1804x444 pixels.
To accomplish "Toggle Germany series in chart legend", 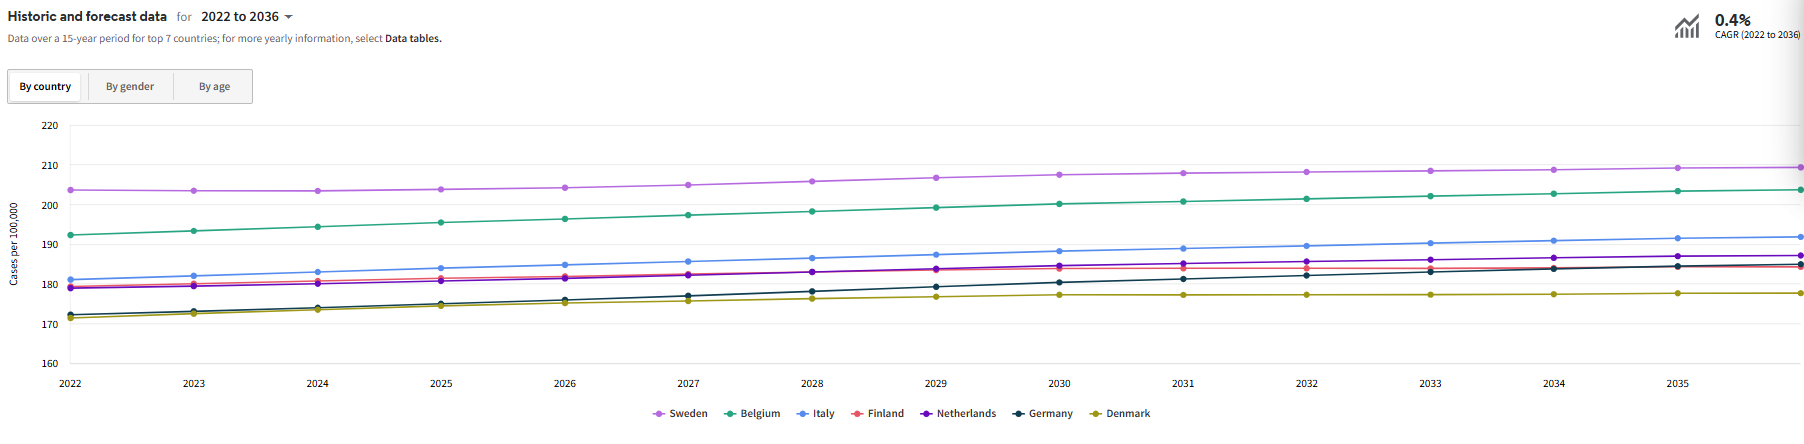I will click(1043, 414).
